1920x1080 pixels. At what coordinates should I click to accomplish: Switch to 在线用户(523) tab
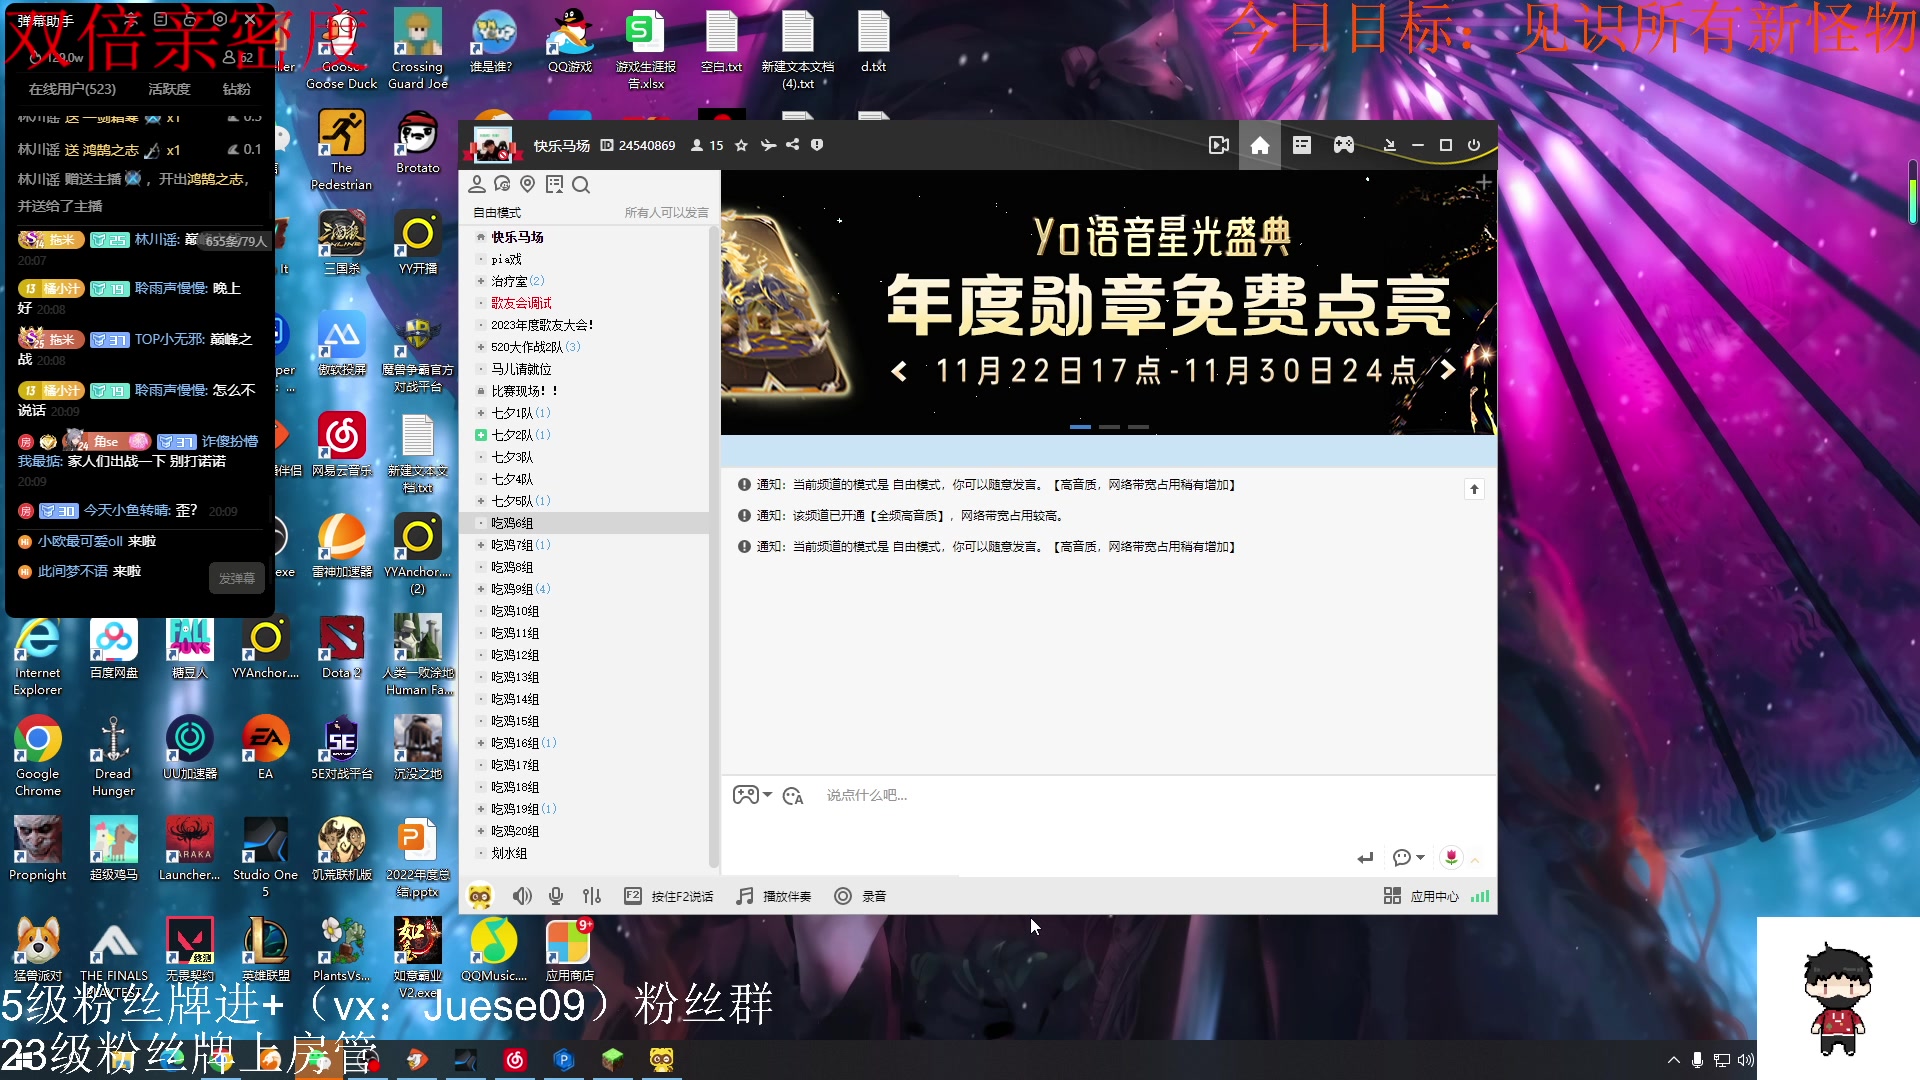pos(72,89)
